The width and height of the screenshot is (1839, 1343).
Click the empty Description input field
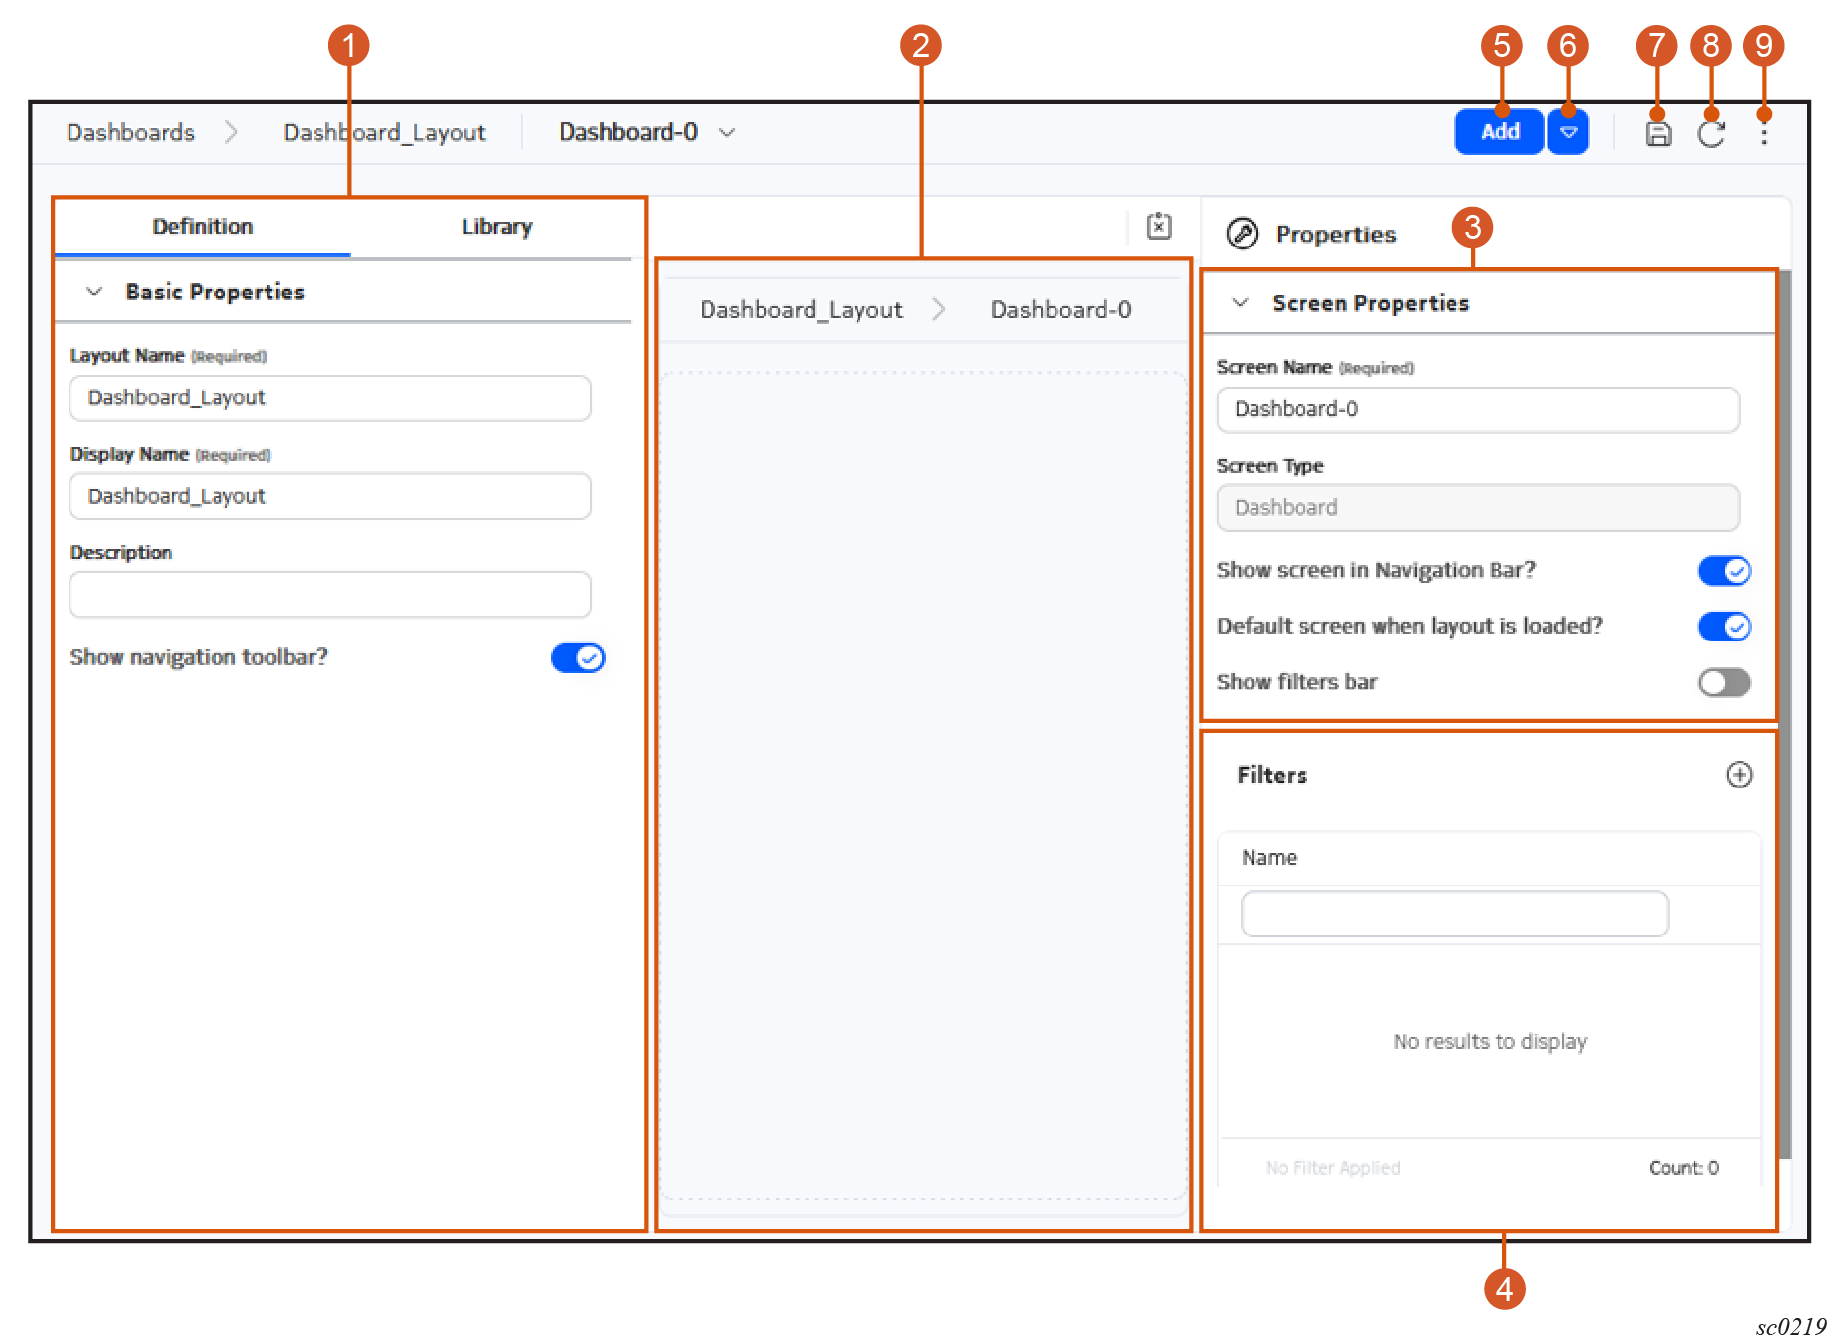click(x=330, y=595)
